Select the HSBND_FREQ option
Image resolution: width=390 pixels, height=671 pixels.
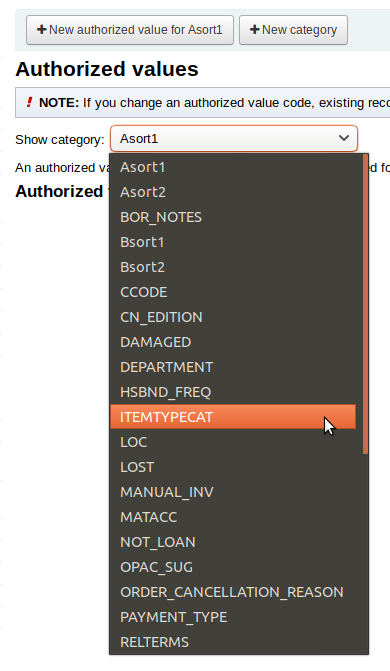[233, 392]
